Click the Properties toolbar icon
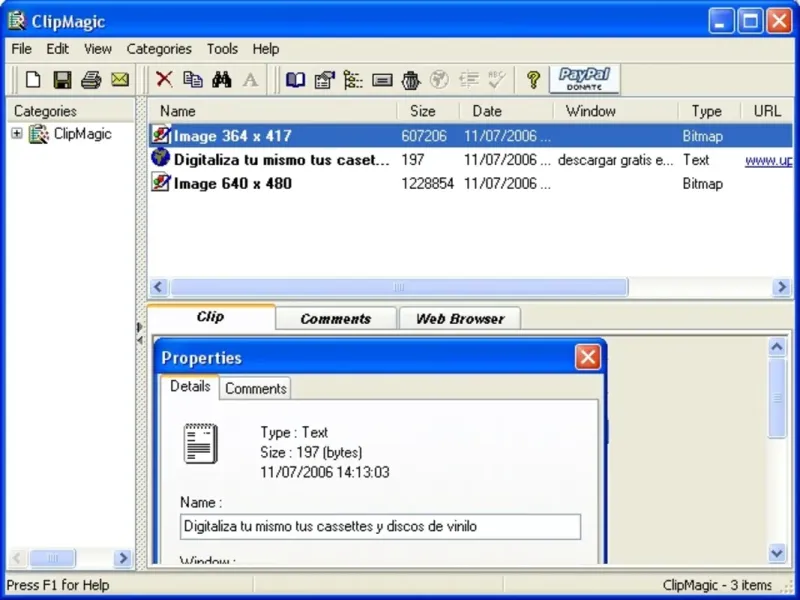 pos(324,80)
